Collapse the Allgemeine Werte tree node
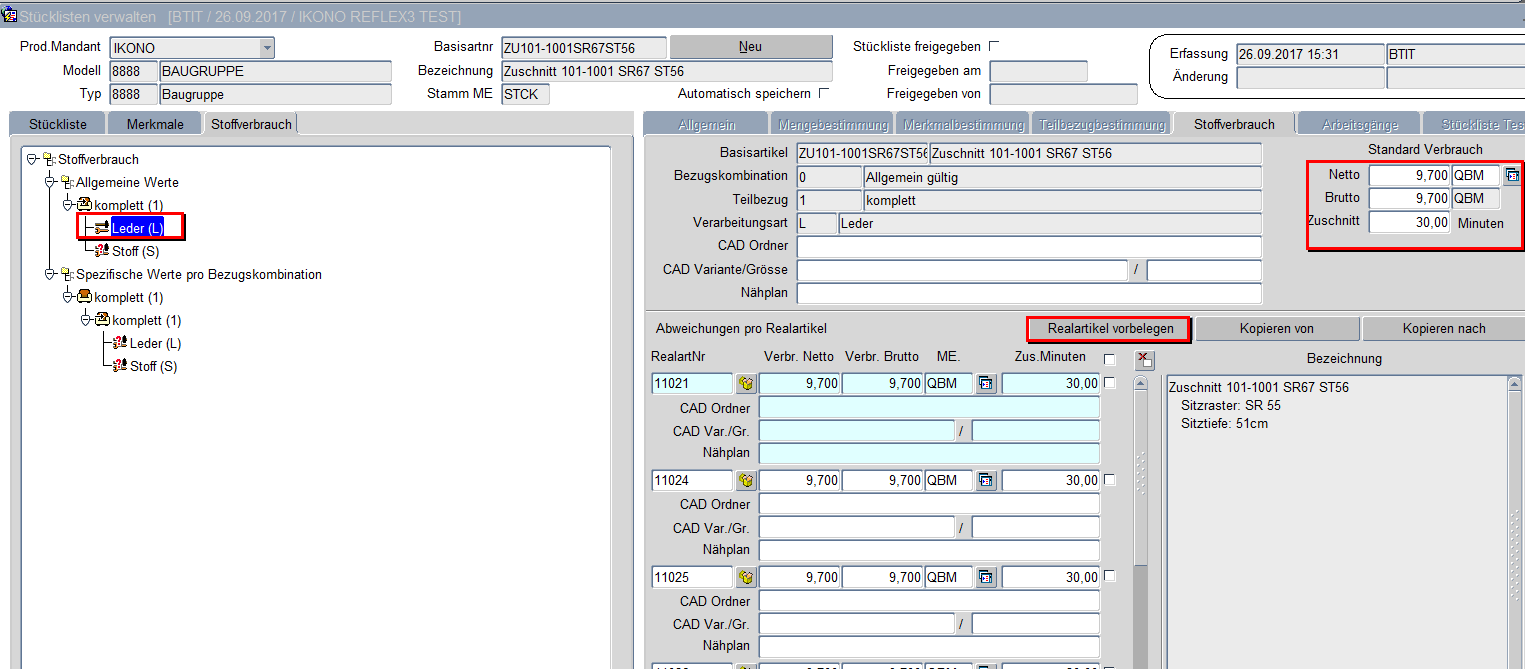The width and height of the screenshot is (1525, 669). click(x=49, y=182)
